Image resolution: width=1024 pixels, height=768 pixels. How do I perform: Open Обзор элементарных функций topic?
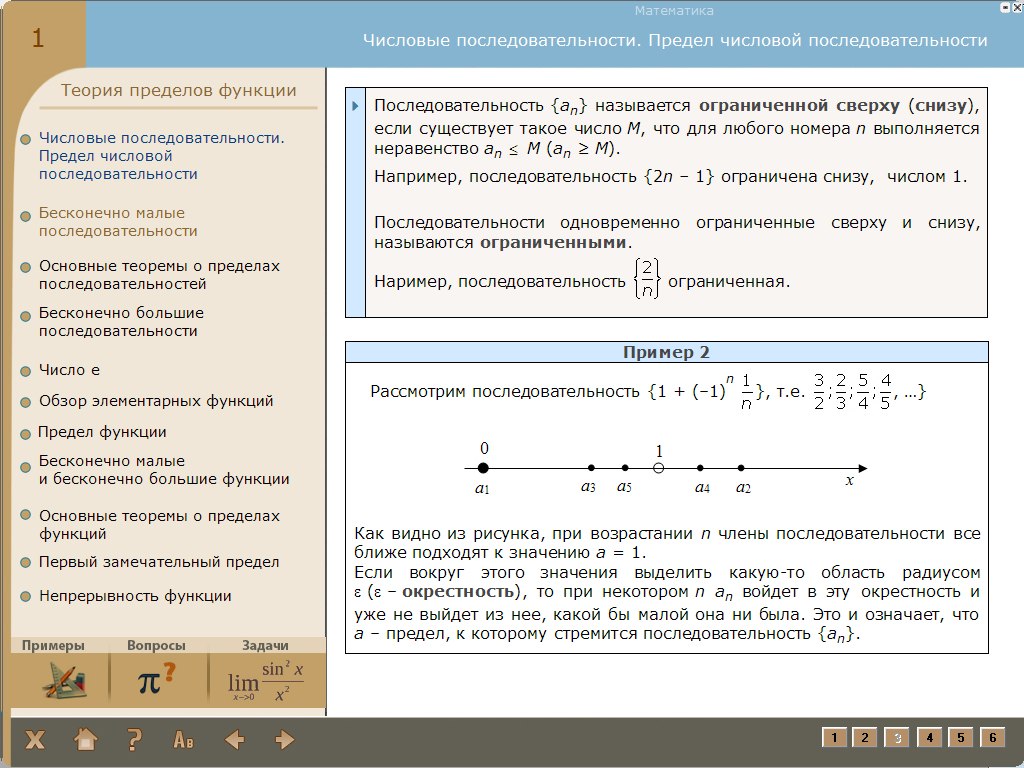(x=156, y=401)
